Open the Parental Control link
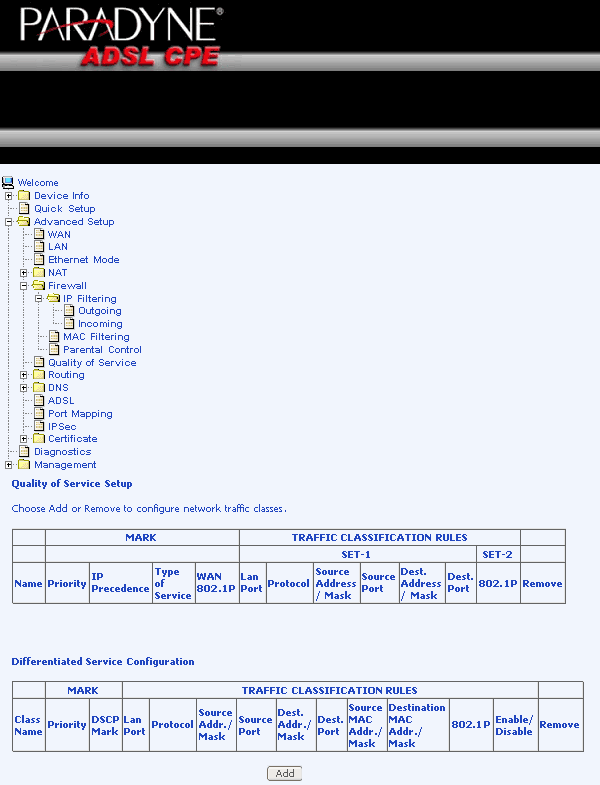 [x=102, y=350]
